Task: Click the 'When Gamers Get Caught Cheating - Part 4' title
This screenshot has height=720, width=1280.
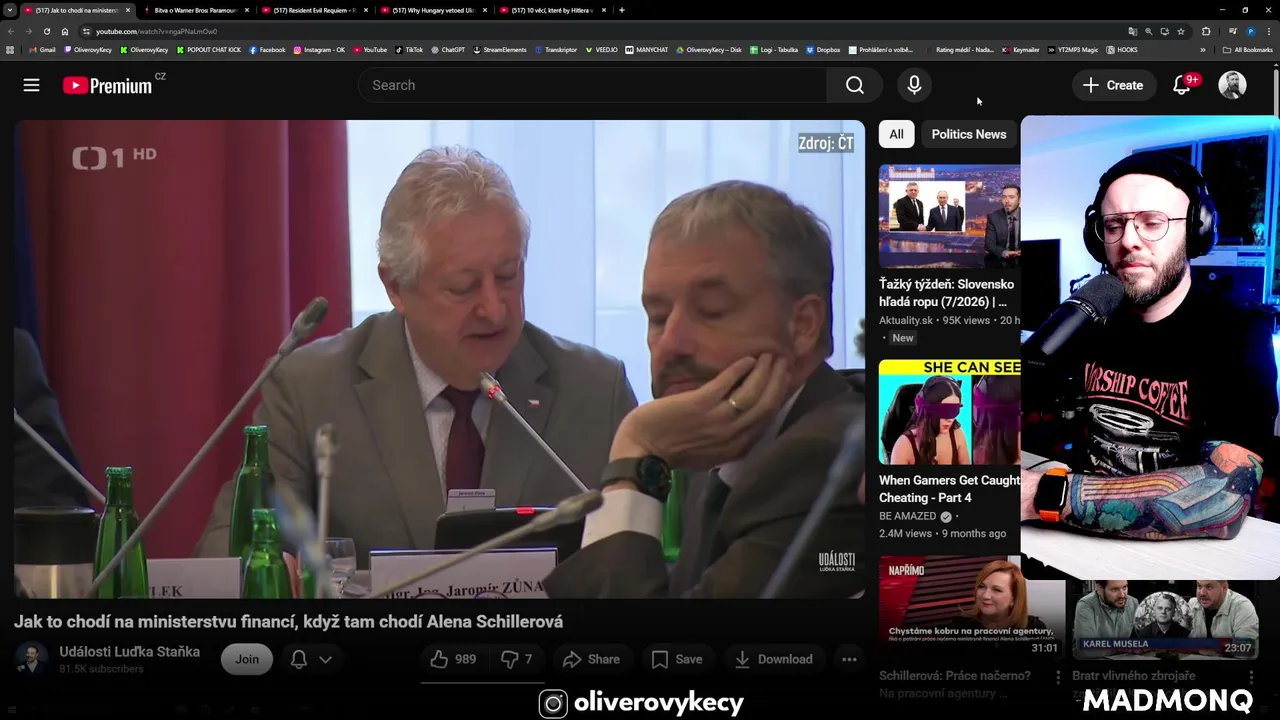Action: click(x=949, y=489)
